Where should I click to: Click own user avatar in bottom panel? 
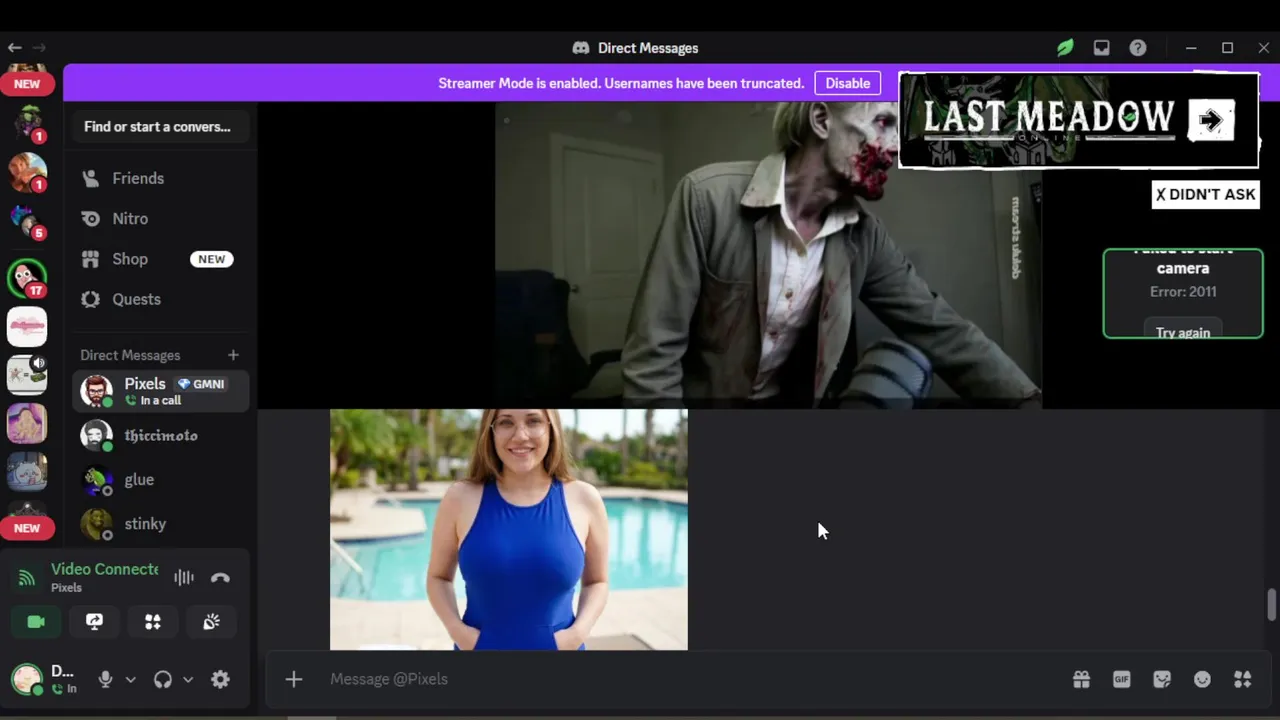[x=27, y=679]
